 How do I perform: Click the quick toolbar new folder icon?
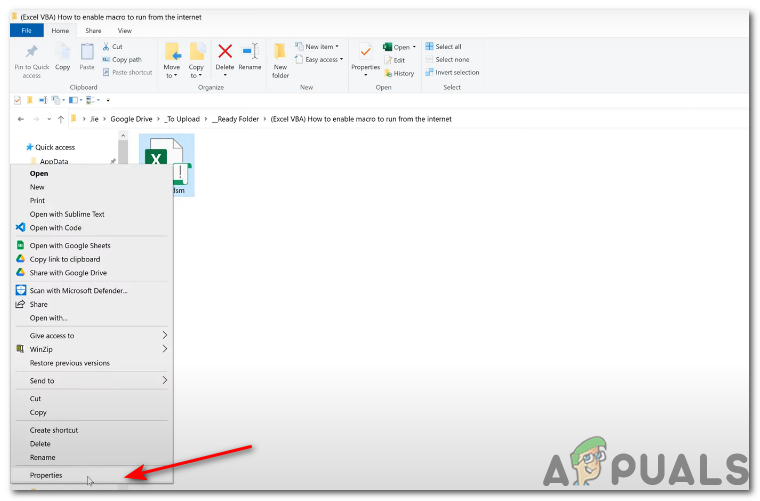(x=30, y=100)
